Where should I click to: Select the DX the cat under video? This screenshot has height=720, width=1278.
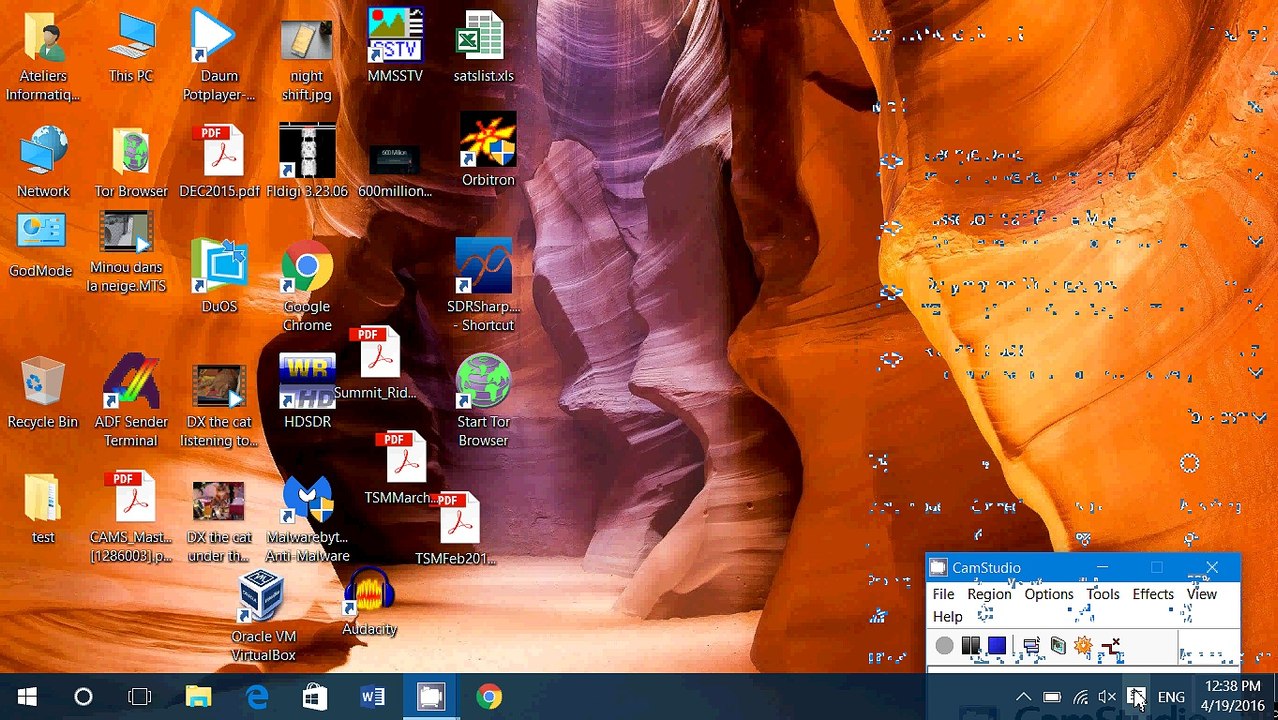(218, 522)
